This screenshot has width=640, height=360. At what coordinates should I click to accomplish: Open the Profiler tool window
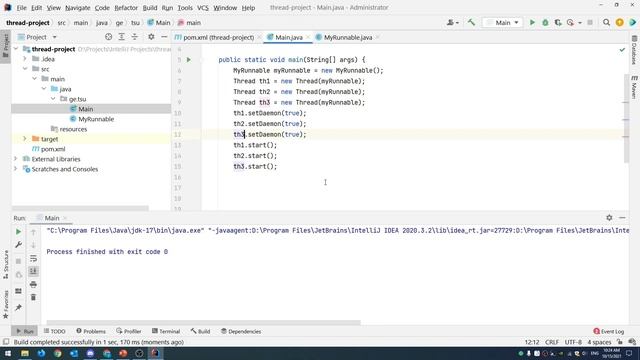(x=129, y=331)
